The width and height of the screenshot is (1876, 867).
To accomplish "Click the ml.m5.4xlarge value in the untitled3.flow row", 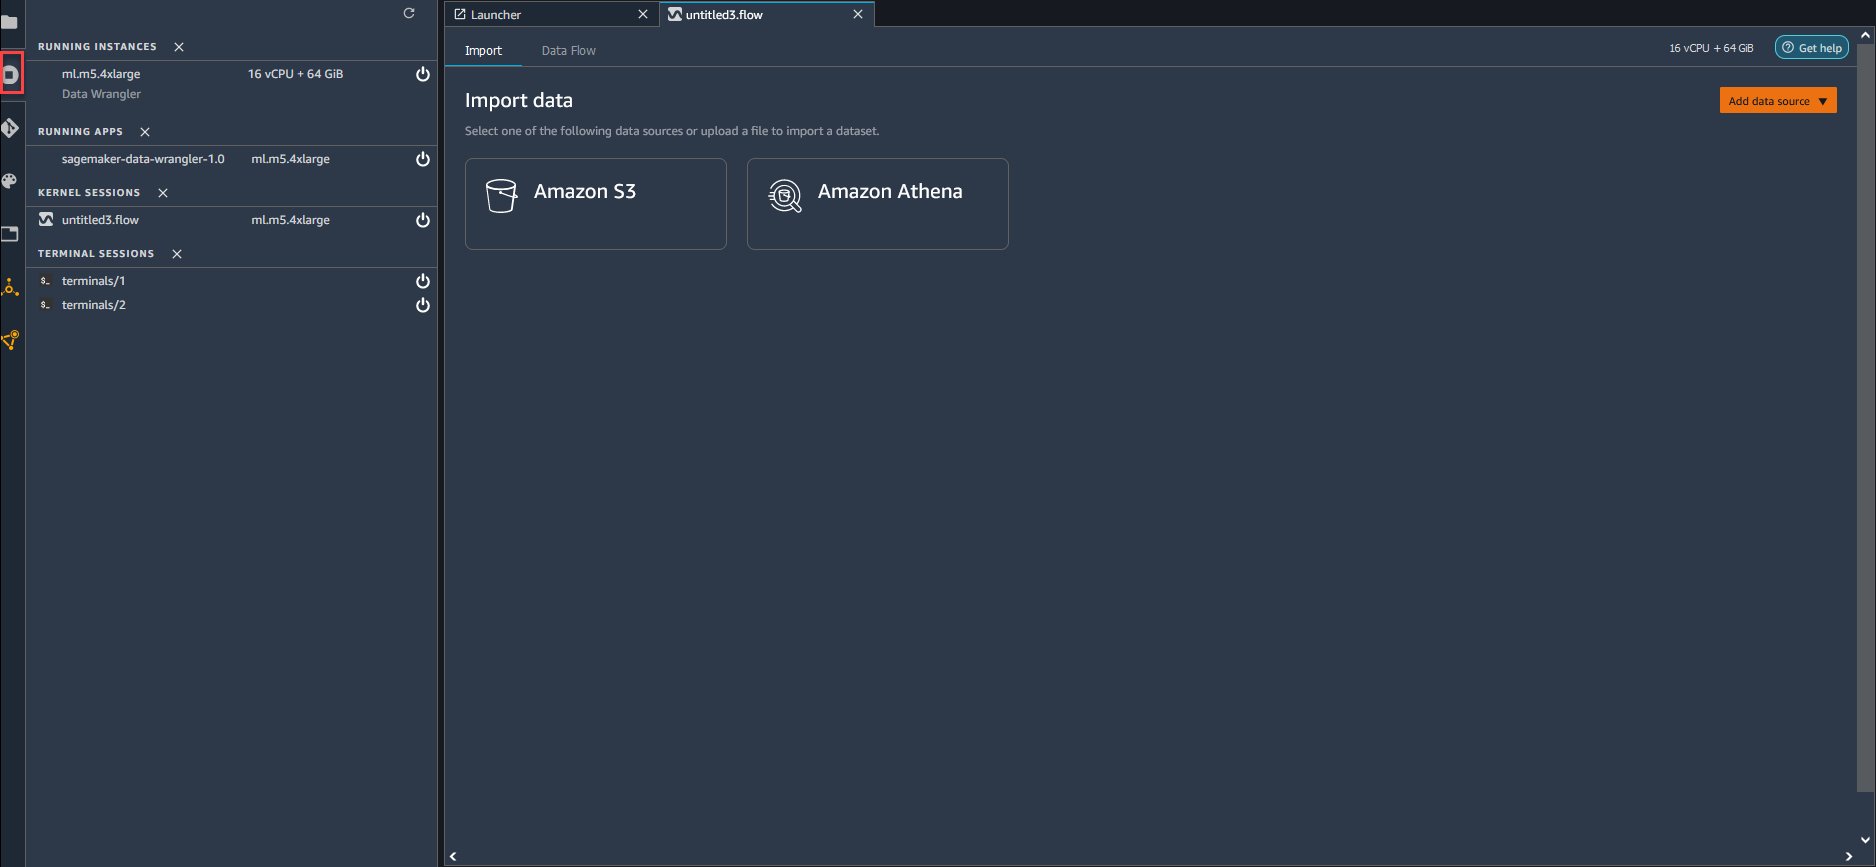I will pos(290,220).
